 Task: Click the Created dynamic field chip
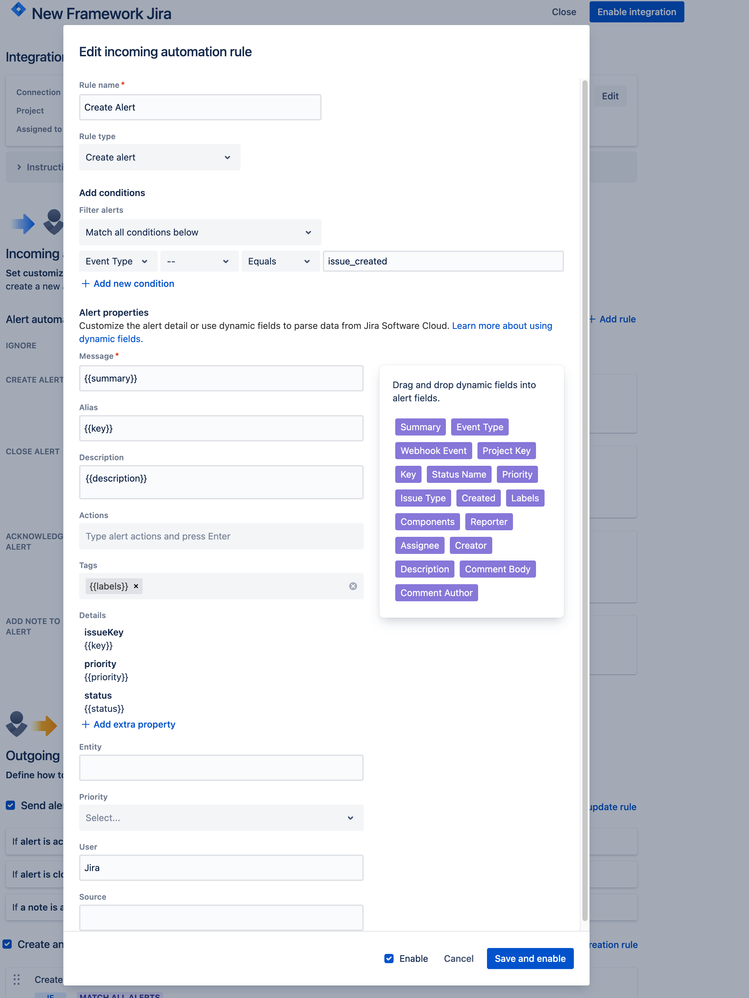click(479, 498)
